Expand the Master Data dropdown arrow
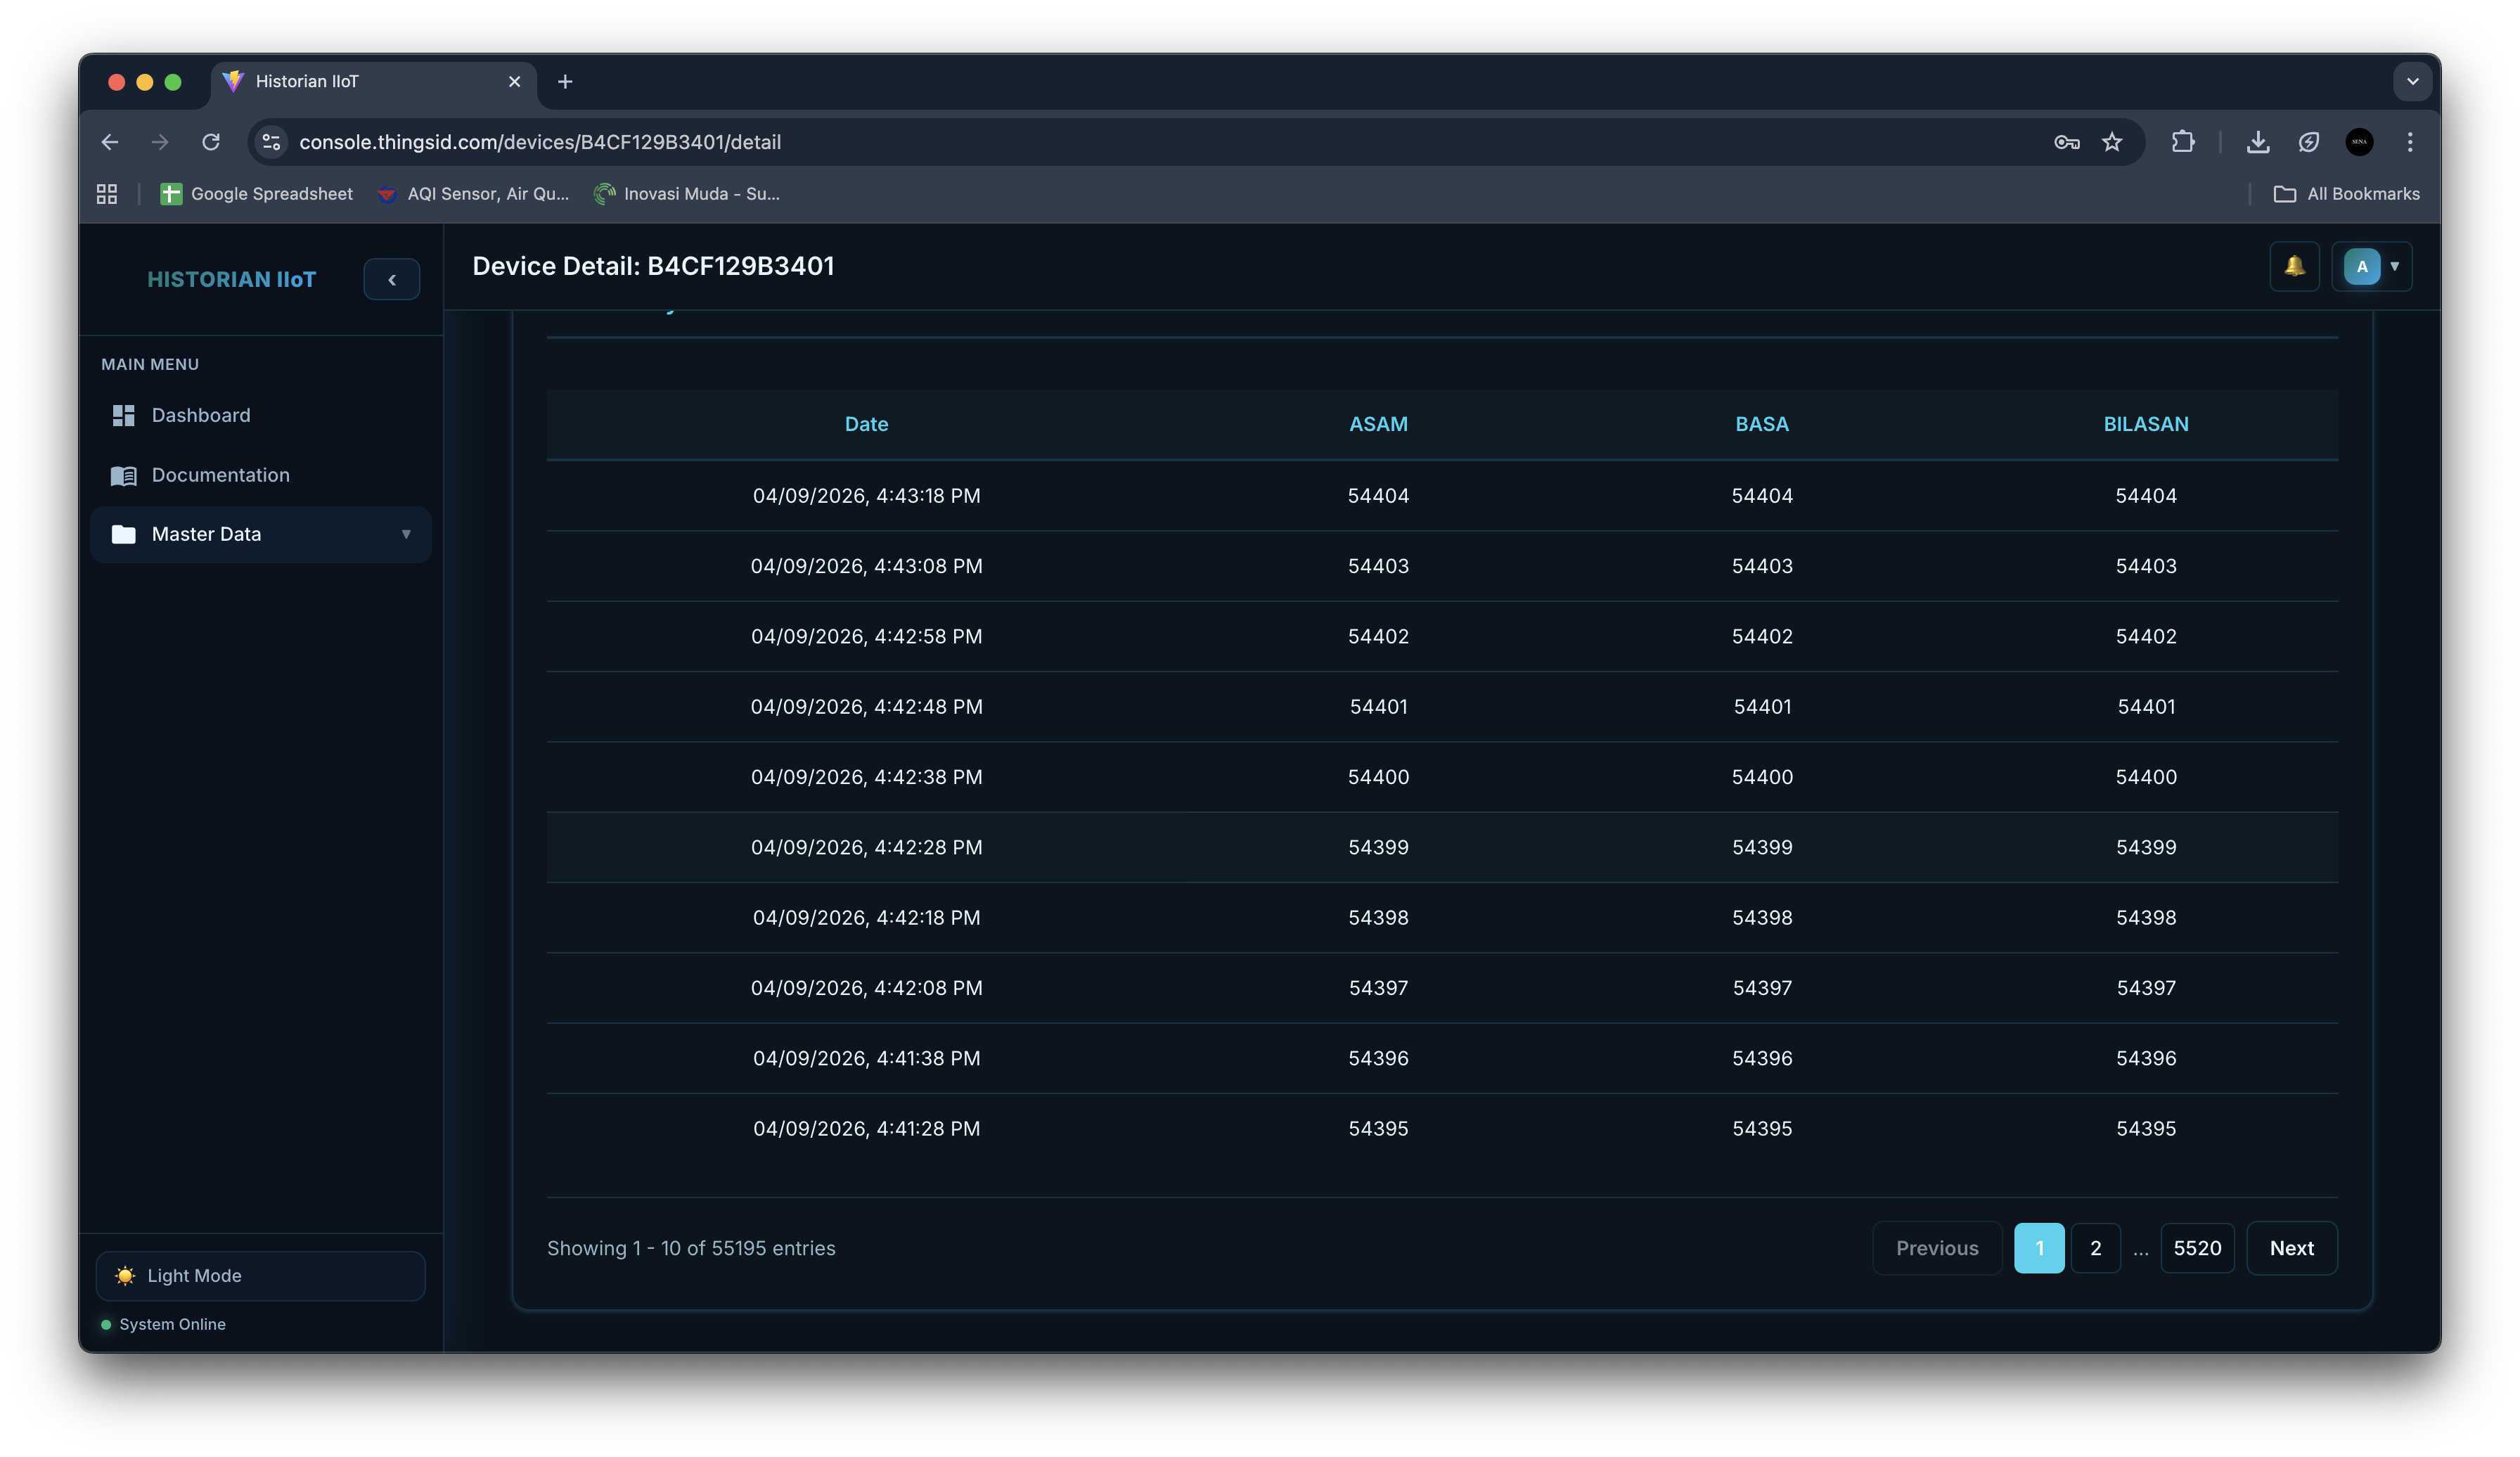The width and height of the screenshot is (2520, 1457). 406,534
